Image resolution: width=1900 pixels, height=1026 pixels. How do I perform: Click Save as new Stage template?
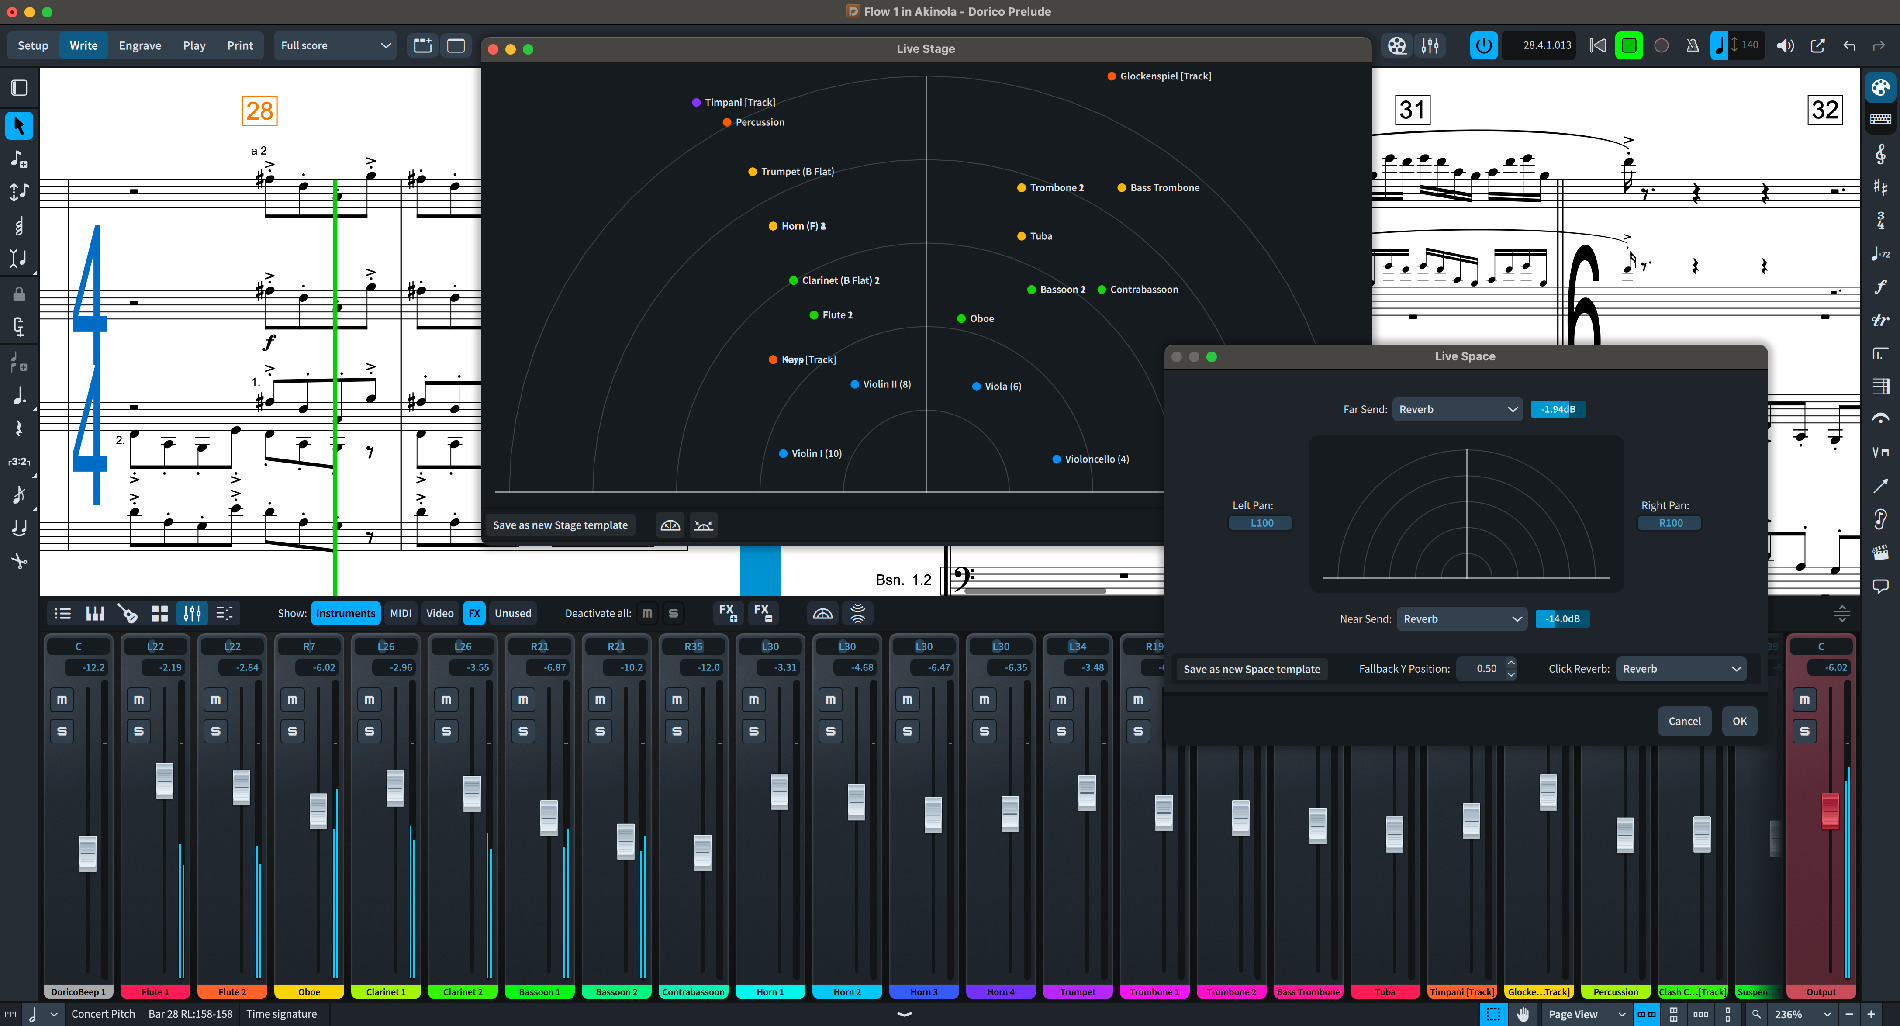tap(560, 525)
